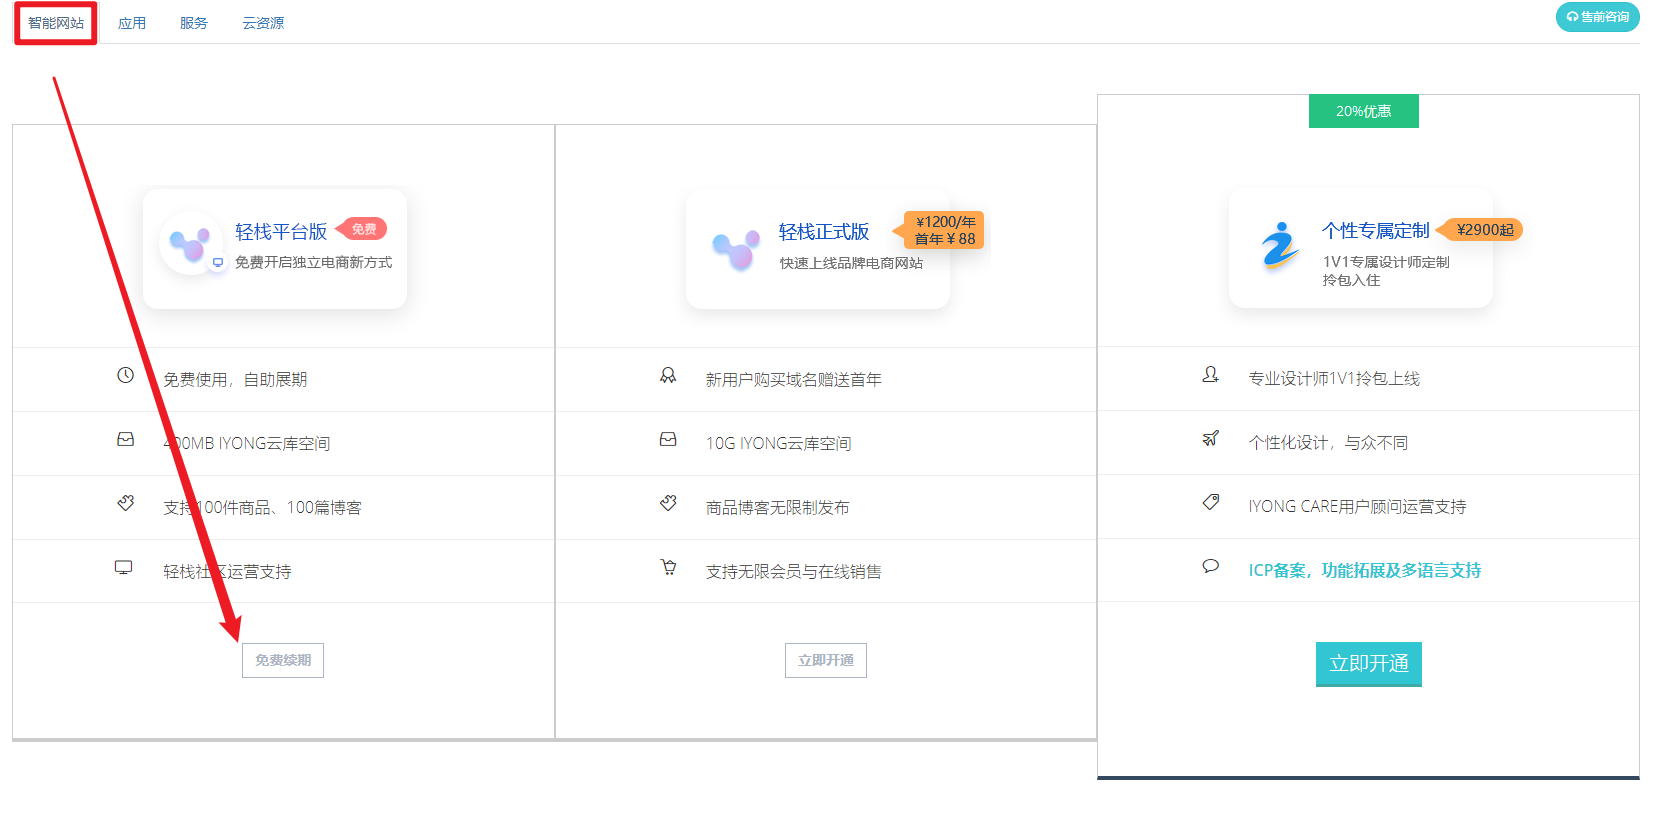Click the 售前咨询 button
Viewport: 1655px width, 822px height.
(1597, 17)
